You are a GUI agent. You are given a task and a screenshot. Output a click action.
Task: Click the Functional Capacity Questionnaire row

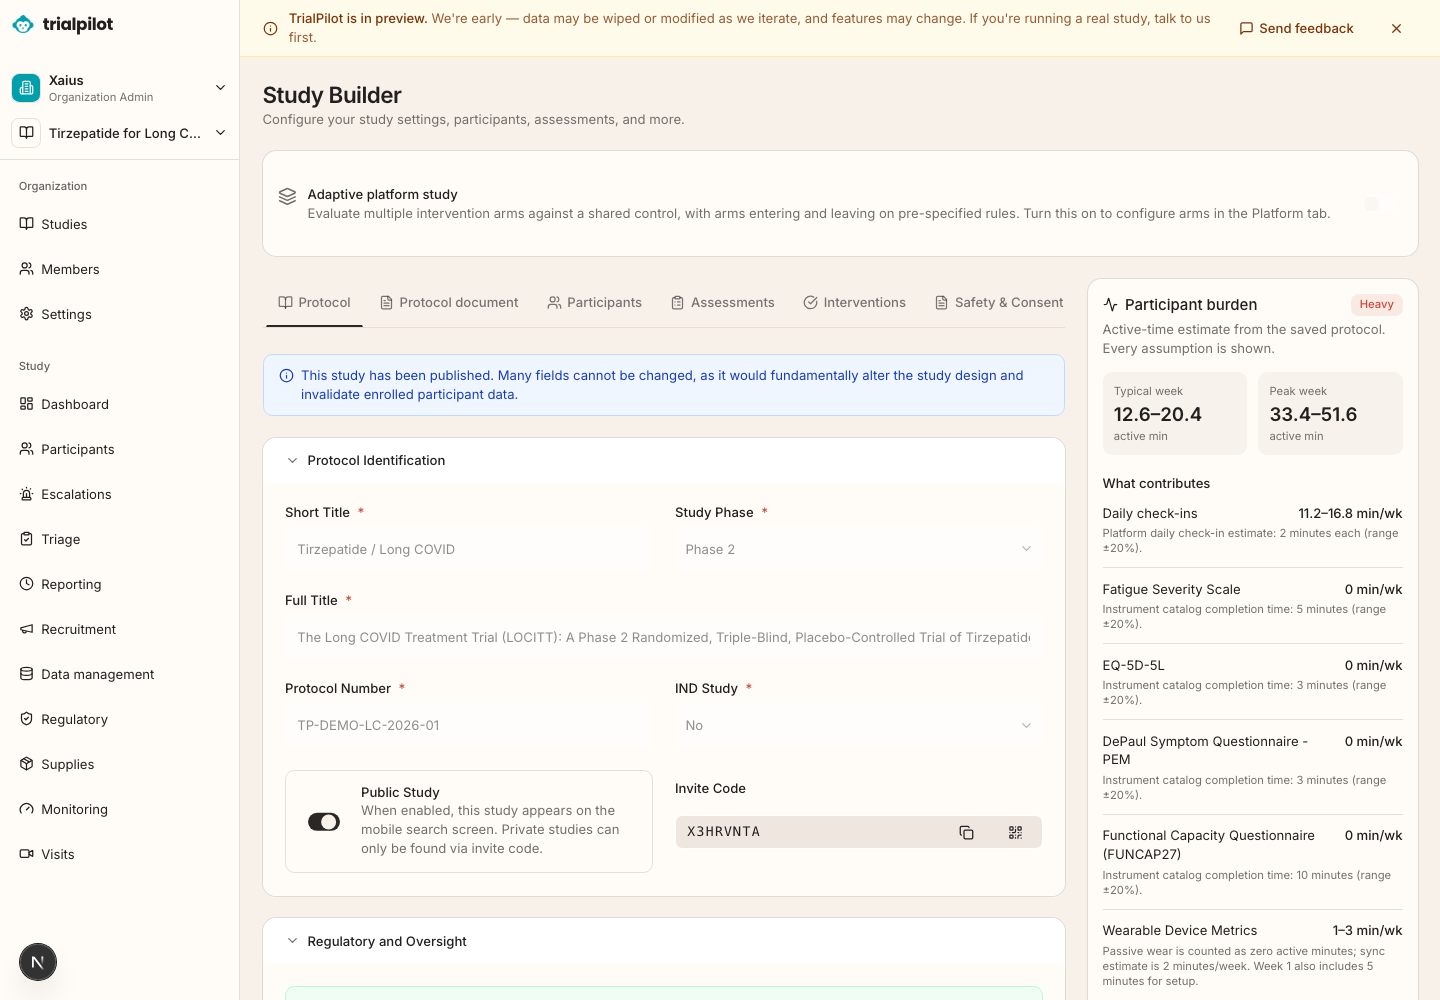coord(1252,862)
